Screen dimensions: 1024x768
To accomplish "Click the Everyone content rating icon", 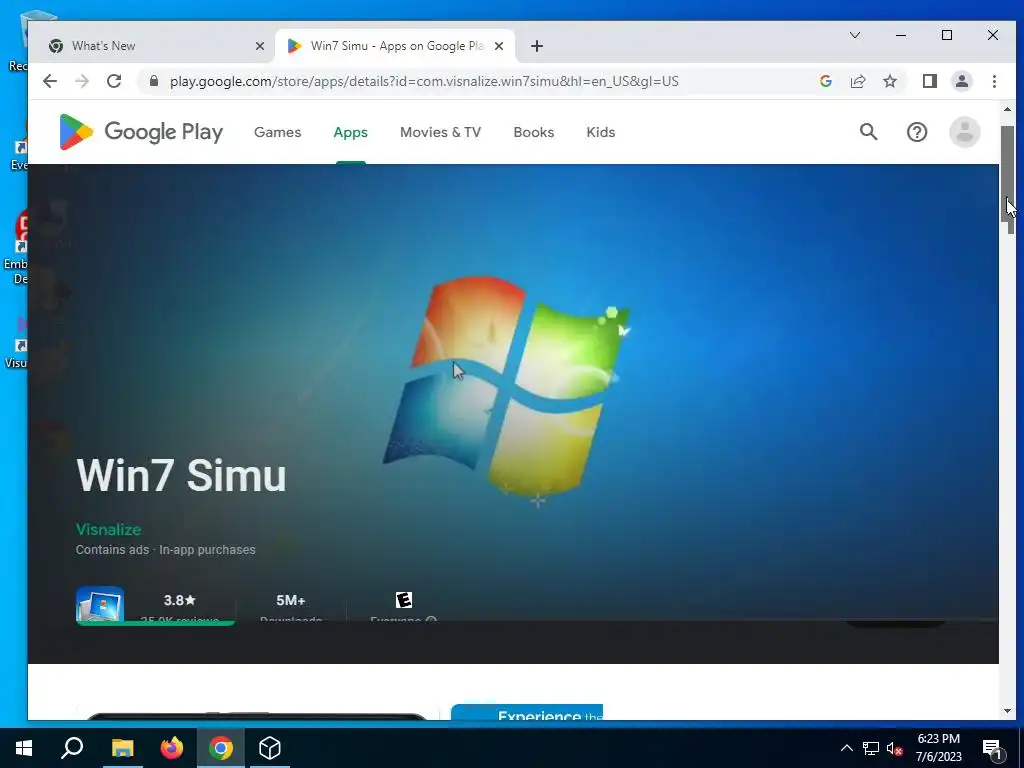I will 404,600.
